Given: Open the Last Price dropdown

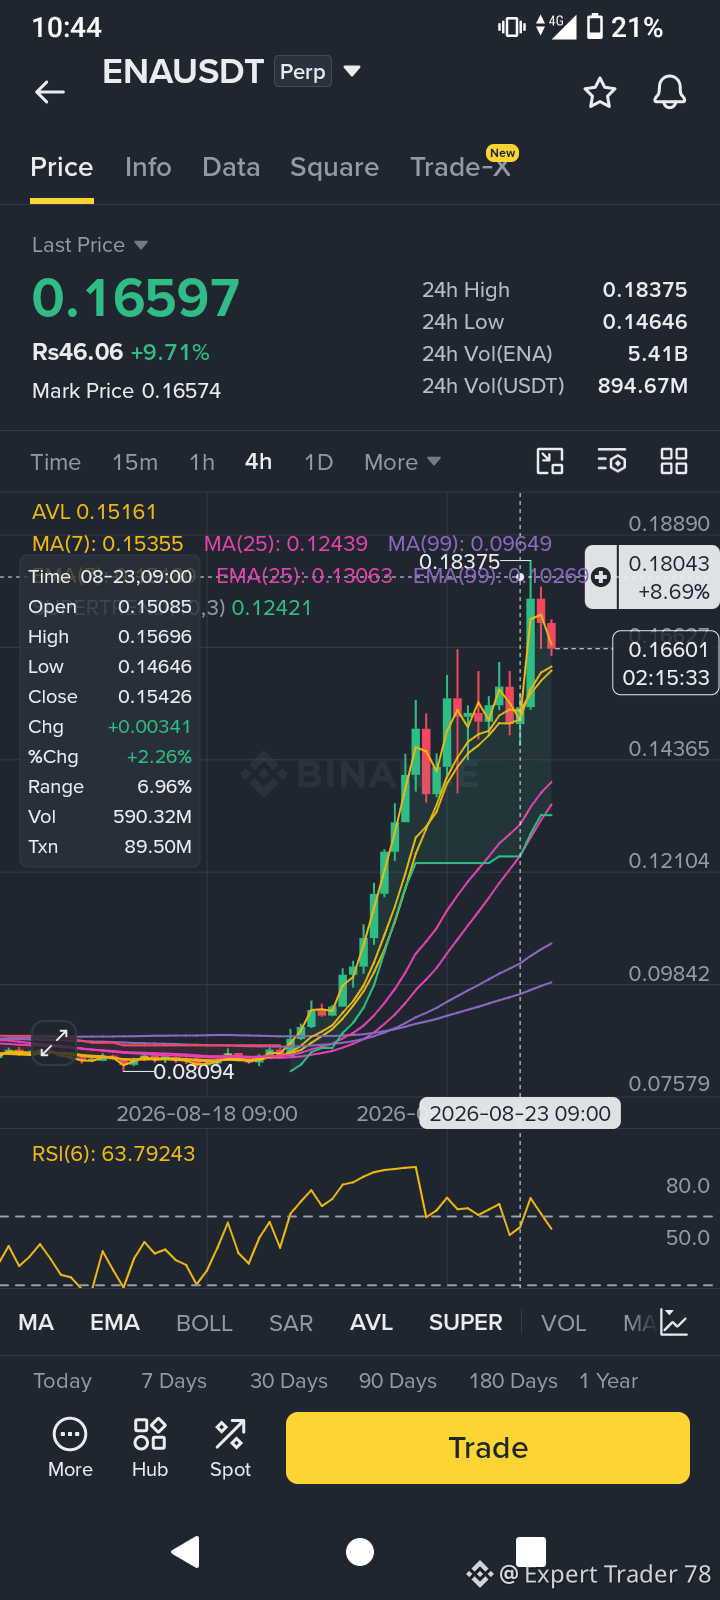Looking at the screenshot, I should point(90,245).
